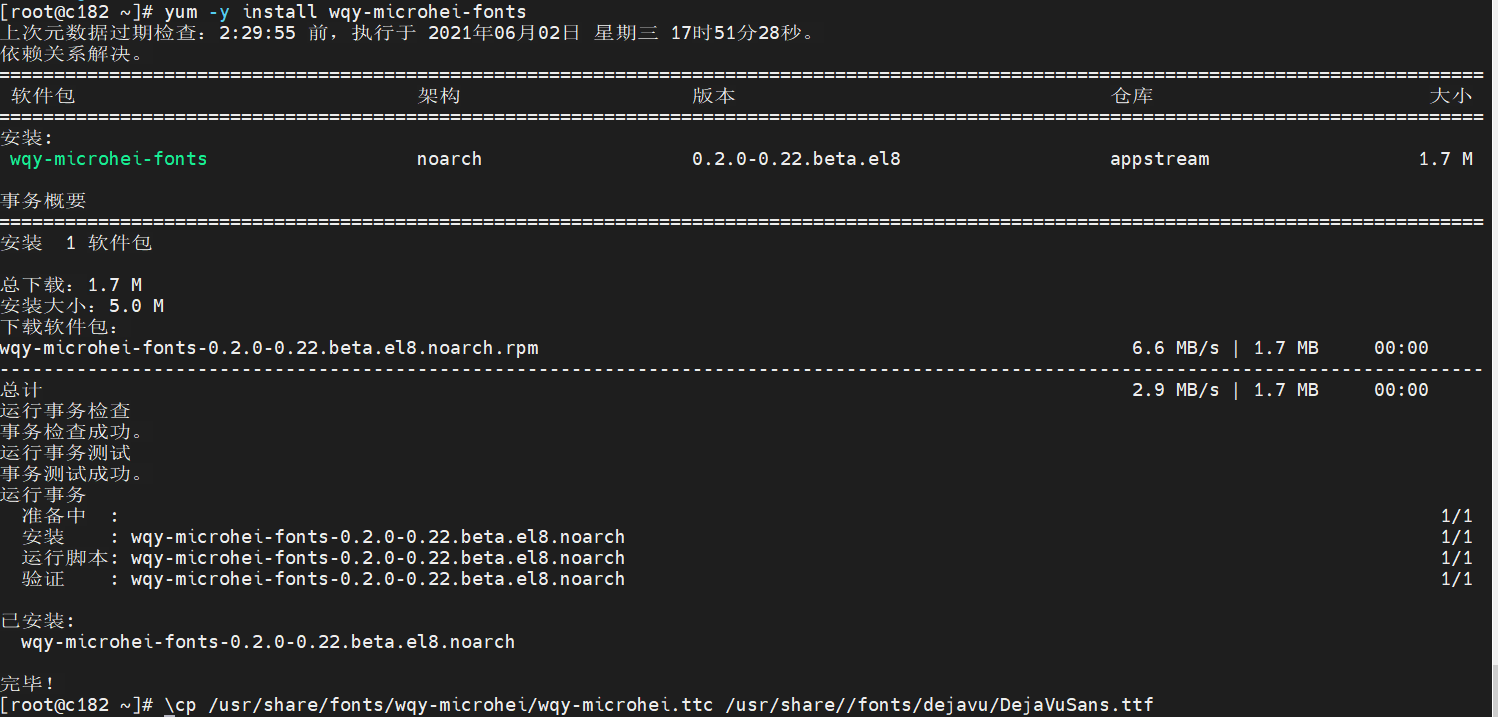Click the 仓库 column header
Screen dimensions: 1498x717
(1131, 96)
